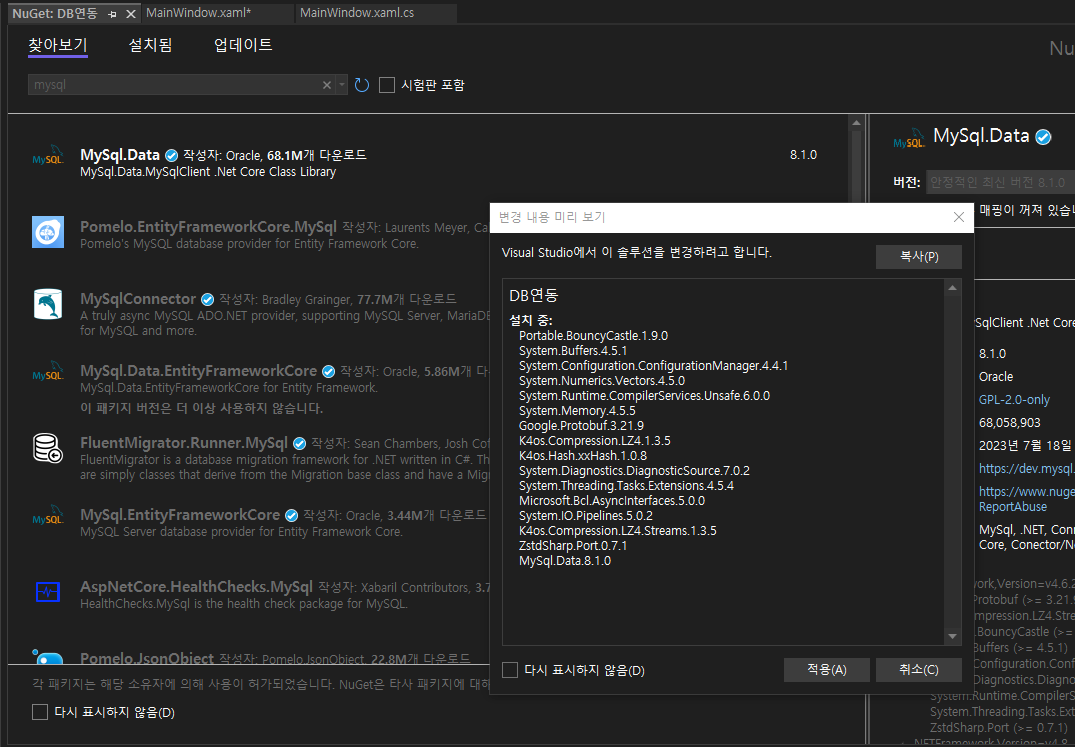Open the https://dev.mysql project link
The image size is (1075, 747).
tap(1026, 469)
